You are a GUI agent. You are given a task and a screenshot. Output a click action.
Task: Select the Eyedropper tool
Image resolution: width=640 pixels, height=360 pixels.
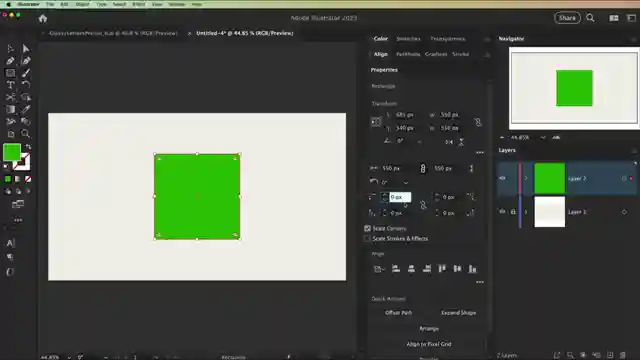[26, 109]
